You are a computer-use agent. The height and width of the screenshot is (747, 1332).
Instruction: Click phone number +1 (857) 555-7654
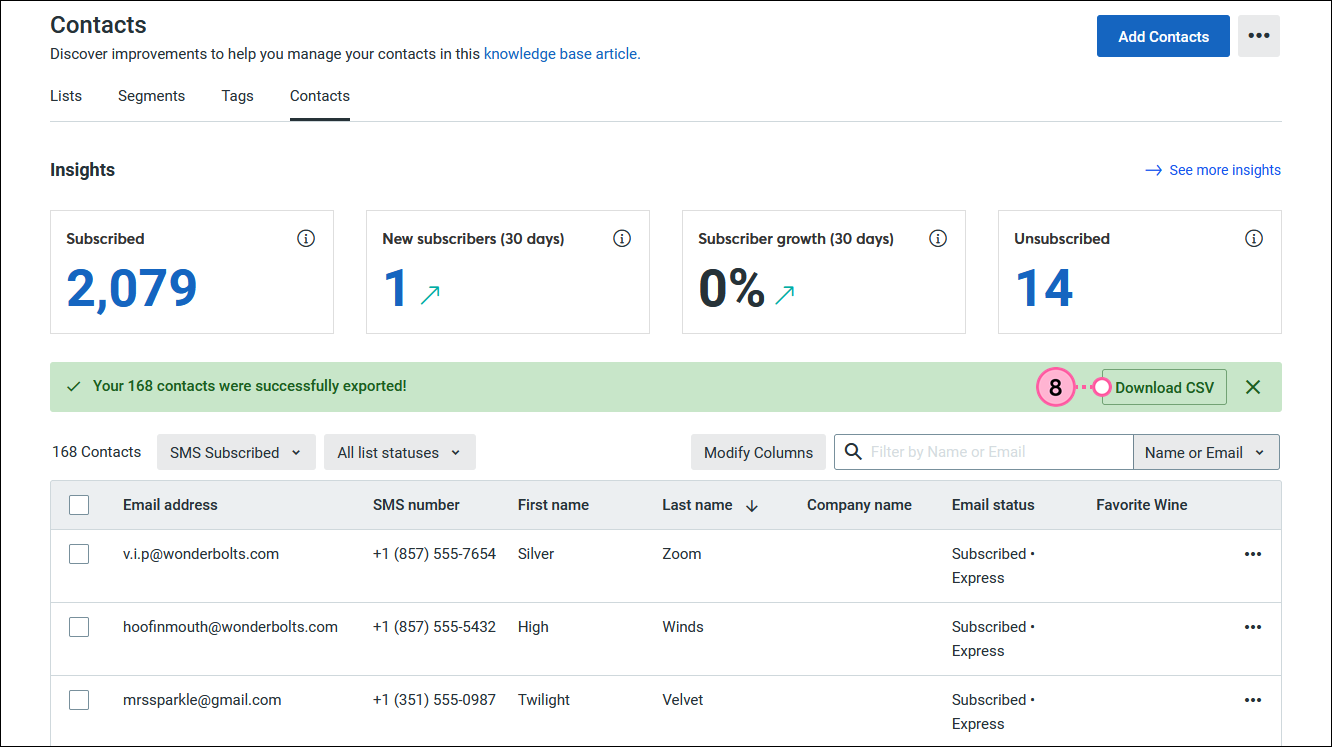434,554
